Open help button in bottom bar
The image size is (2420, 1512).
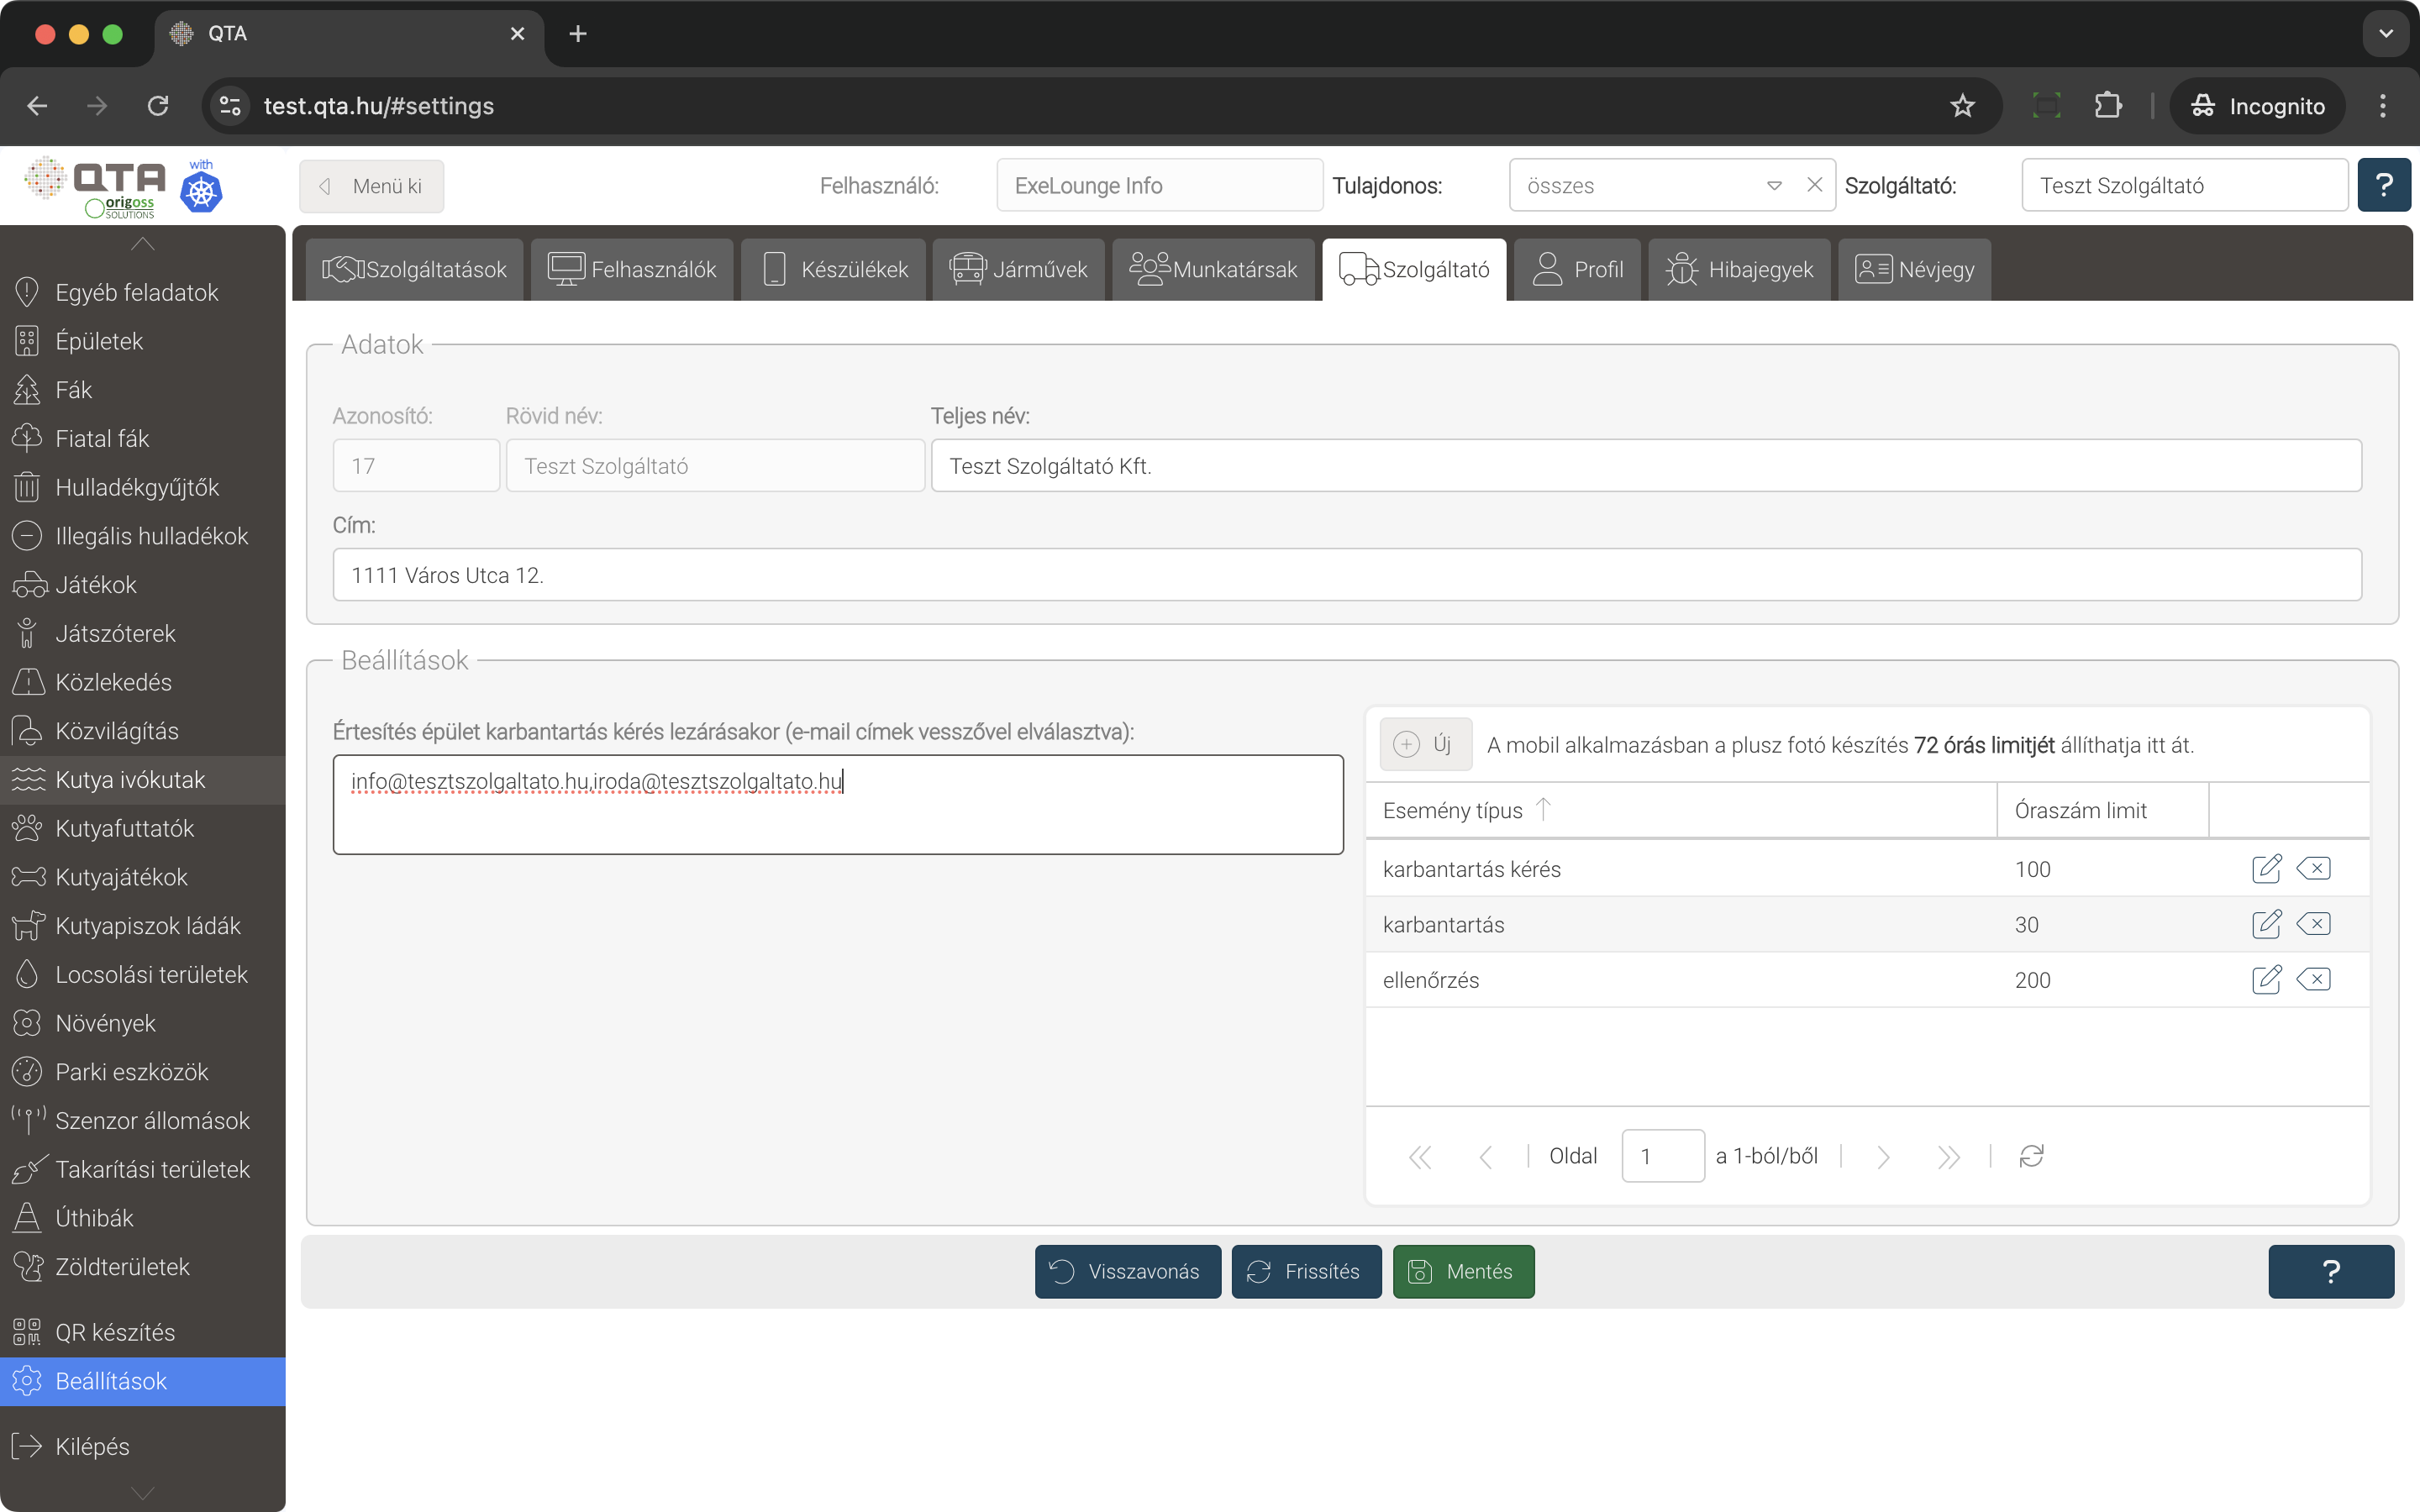click(2331, 1271)
